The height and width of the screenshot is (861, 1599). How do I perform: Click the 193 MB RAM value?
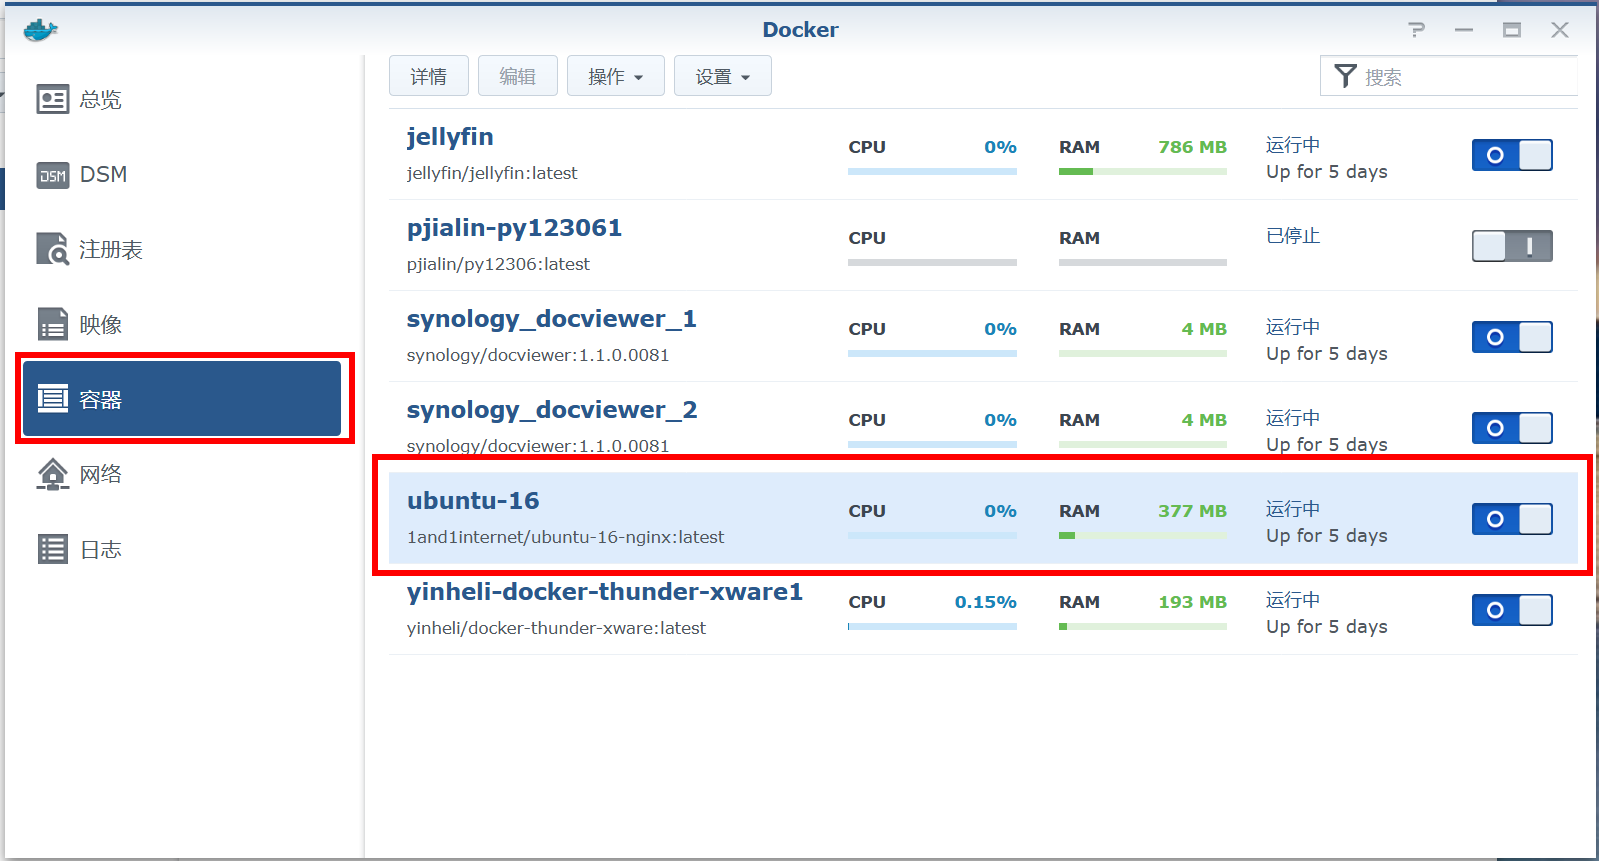pyautogui.click(x=1192, y=602)
